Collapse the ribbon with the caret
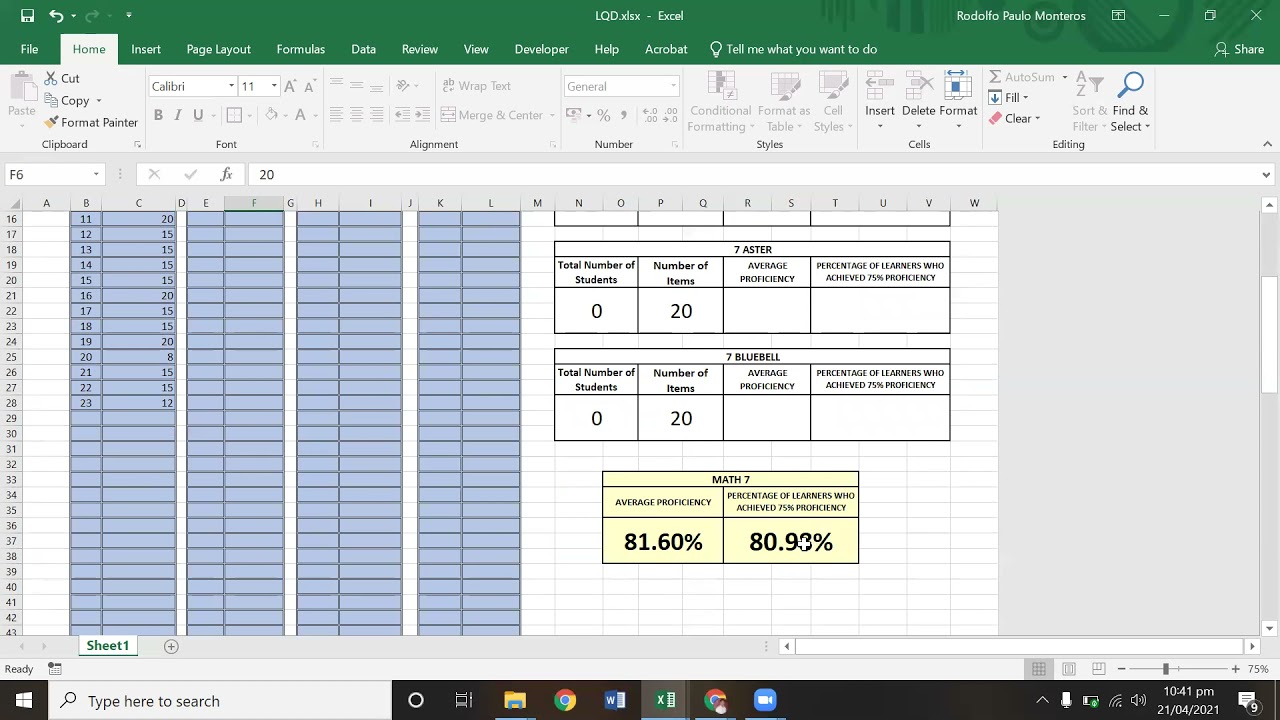 1267,144
